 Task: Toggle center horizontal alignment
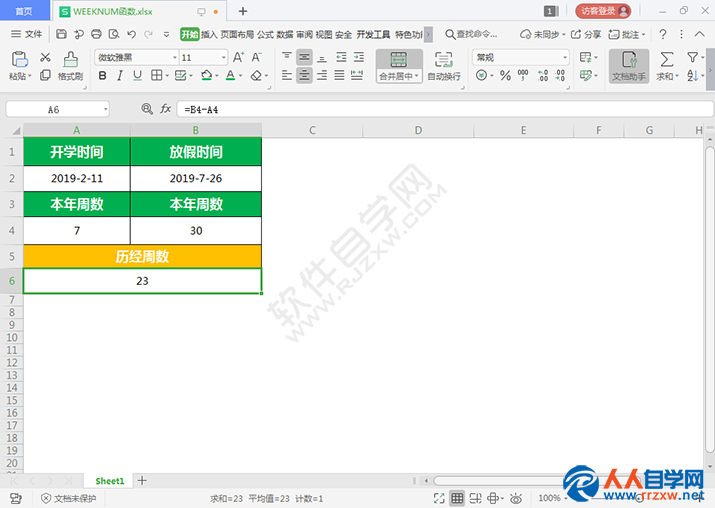point(304,75)
